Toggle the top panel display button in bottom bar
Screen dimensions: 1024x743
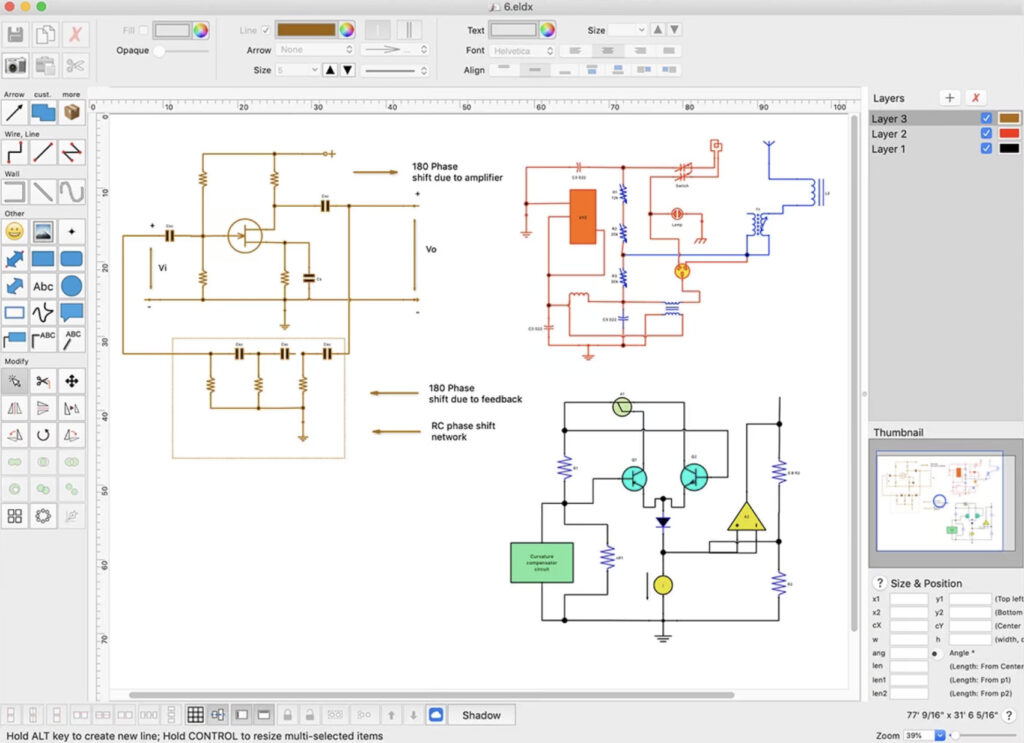[x=264, y=715]
